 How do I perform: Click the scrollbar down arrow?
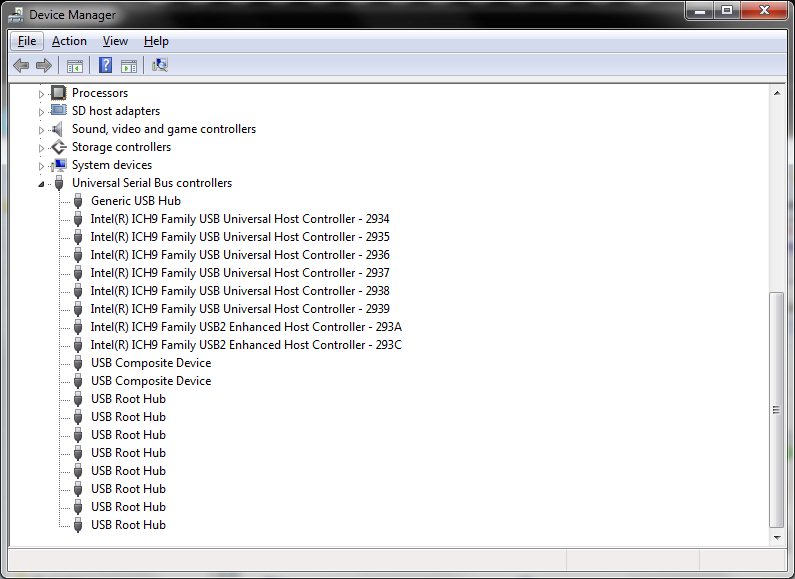777,537
